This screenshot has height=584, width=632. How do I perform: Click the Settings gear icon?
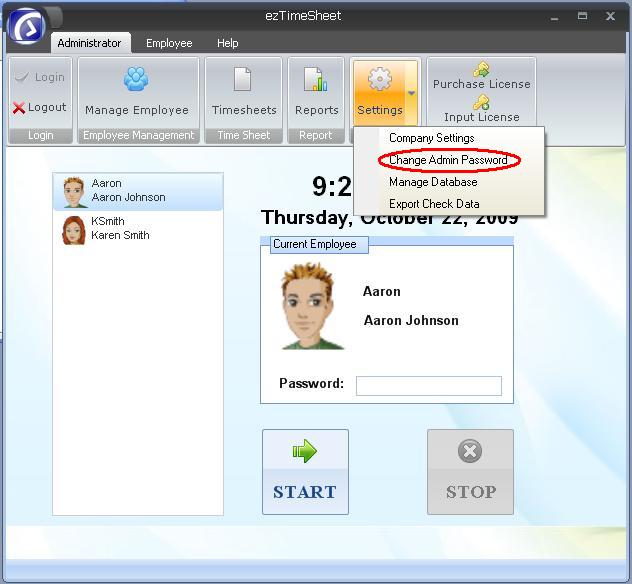379,79
